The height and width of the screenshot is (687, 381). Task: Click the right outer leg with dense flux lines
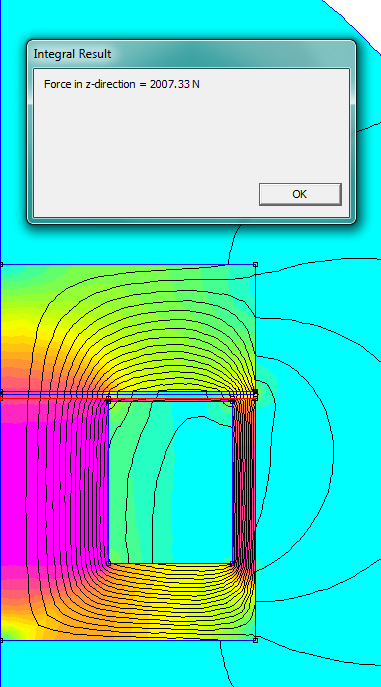point(244,482)
